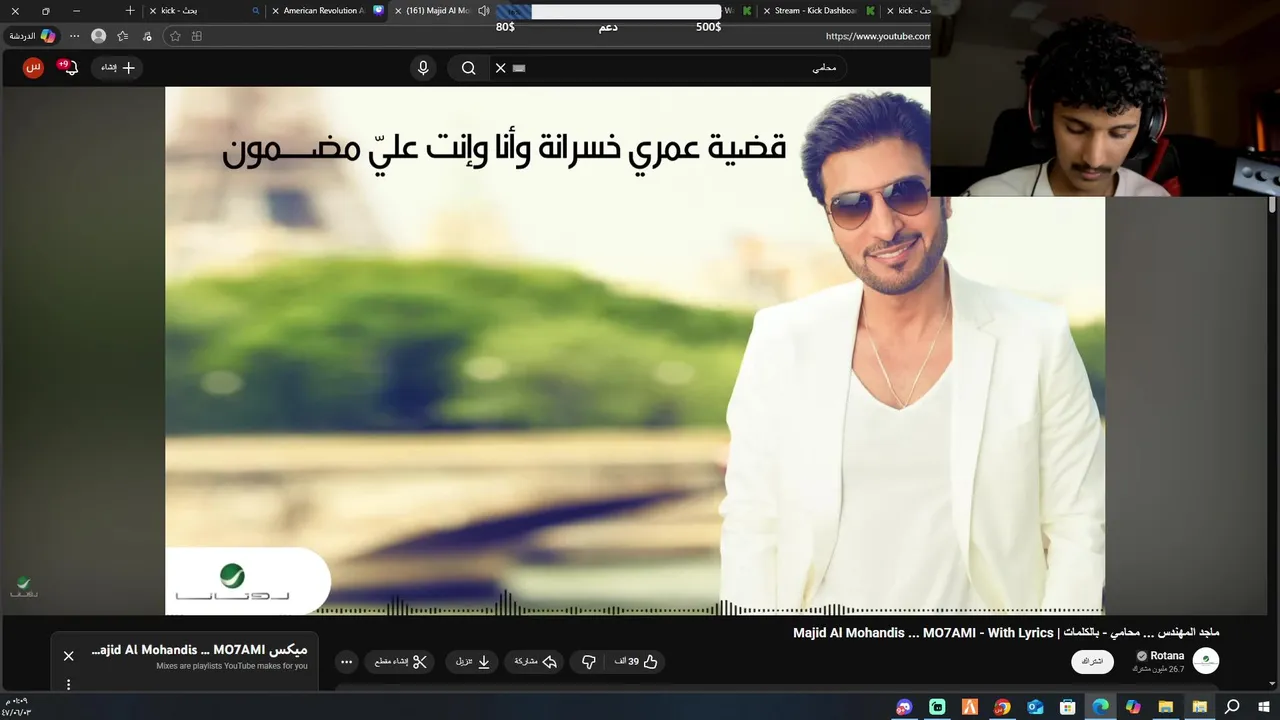Create a clip with the scissors button
The width and height of the screenshot is (1280, 720).
[x=401, y=662]
